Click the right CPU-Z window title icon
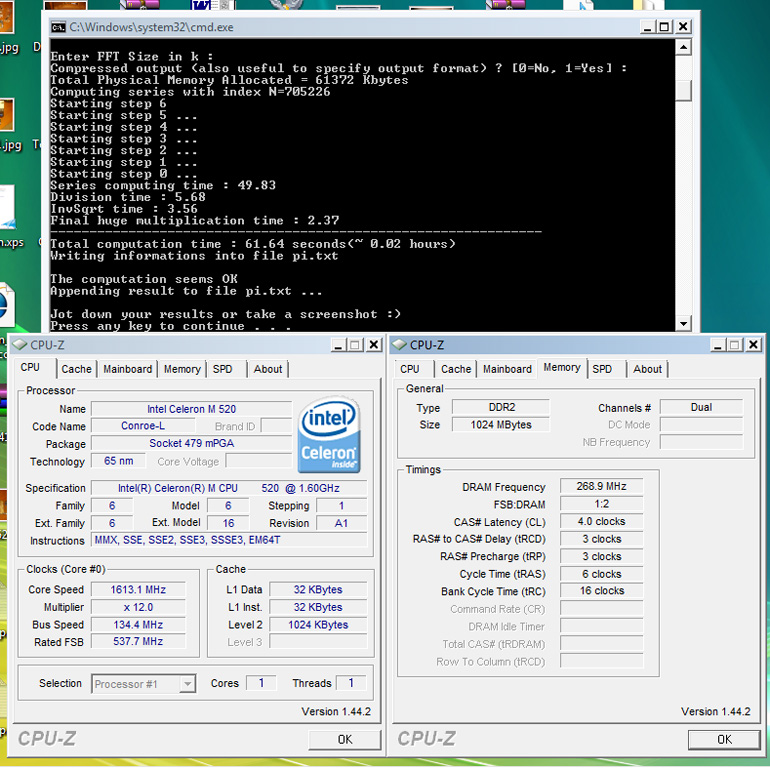The width and height of the screenshot is (770, 768). coord(399,345)
